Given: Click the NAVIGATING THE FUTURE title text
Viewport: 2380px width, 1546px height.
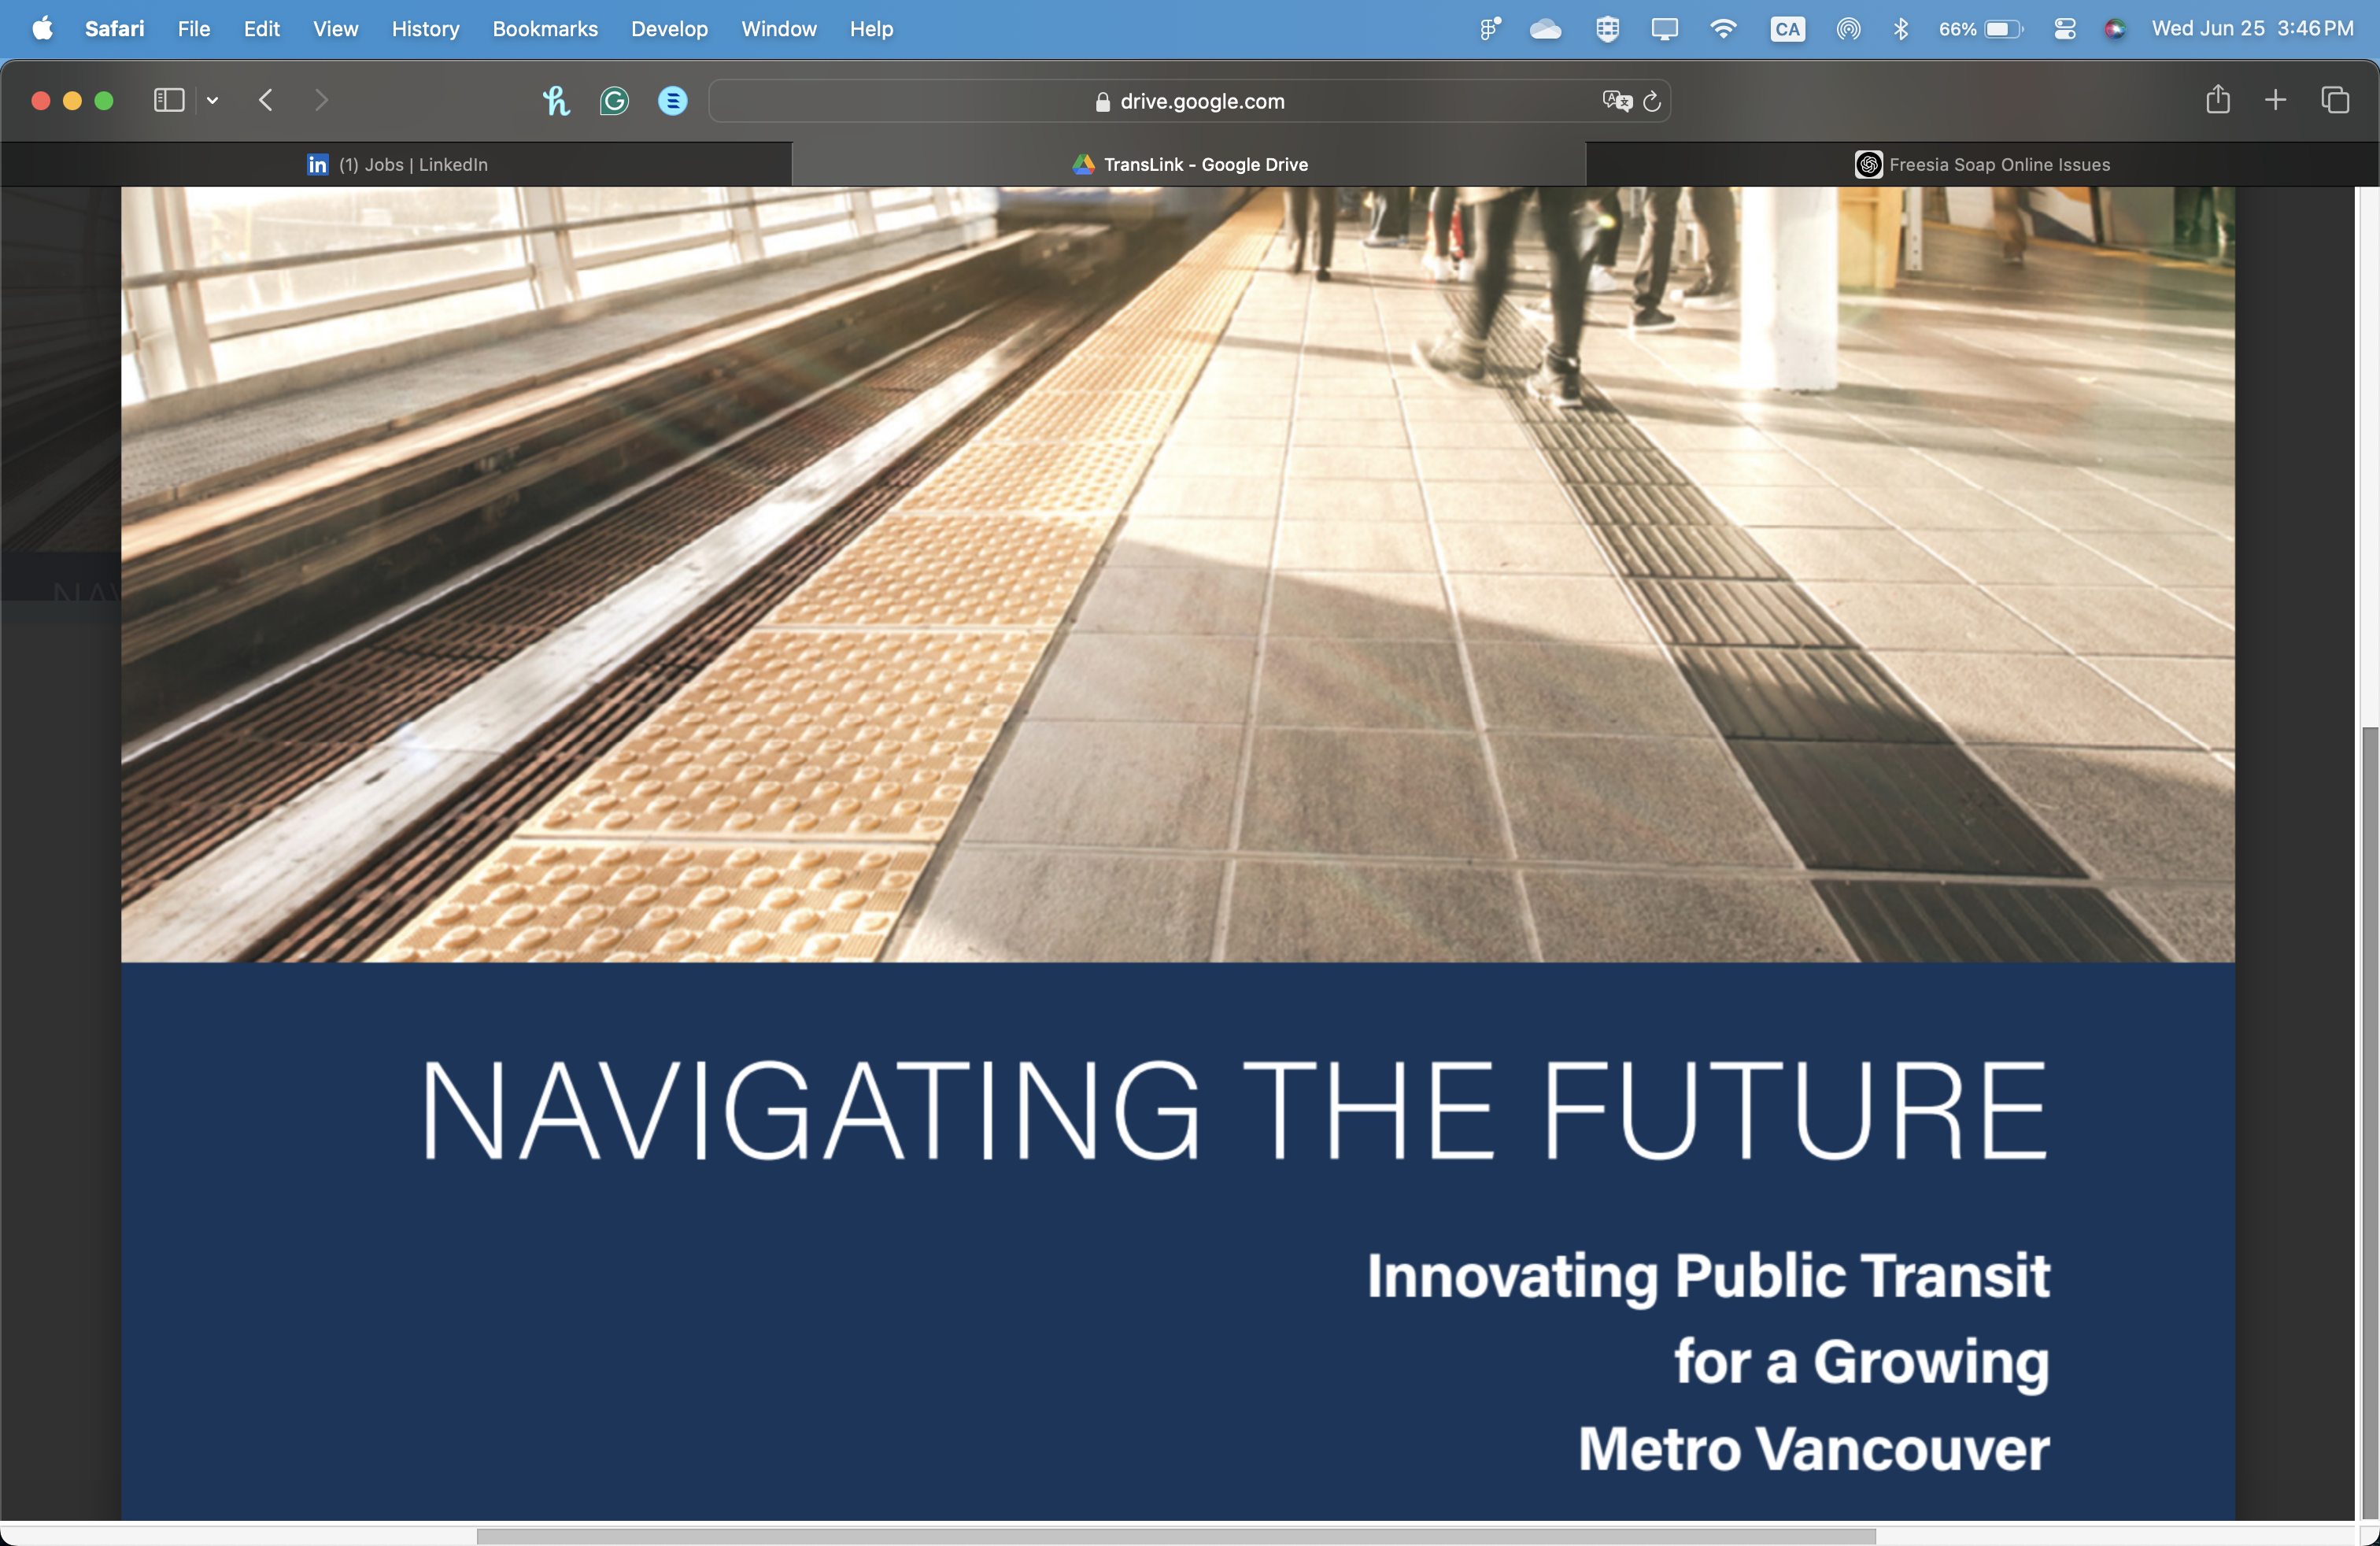Looking at the screenshot, I should [1234, 1111].
